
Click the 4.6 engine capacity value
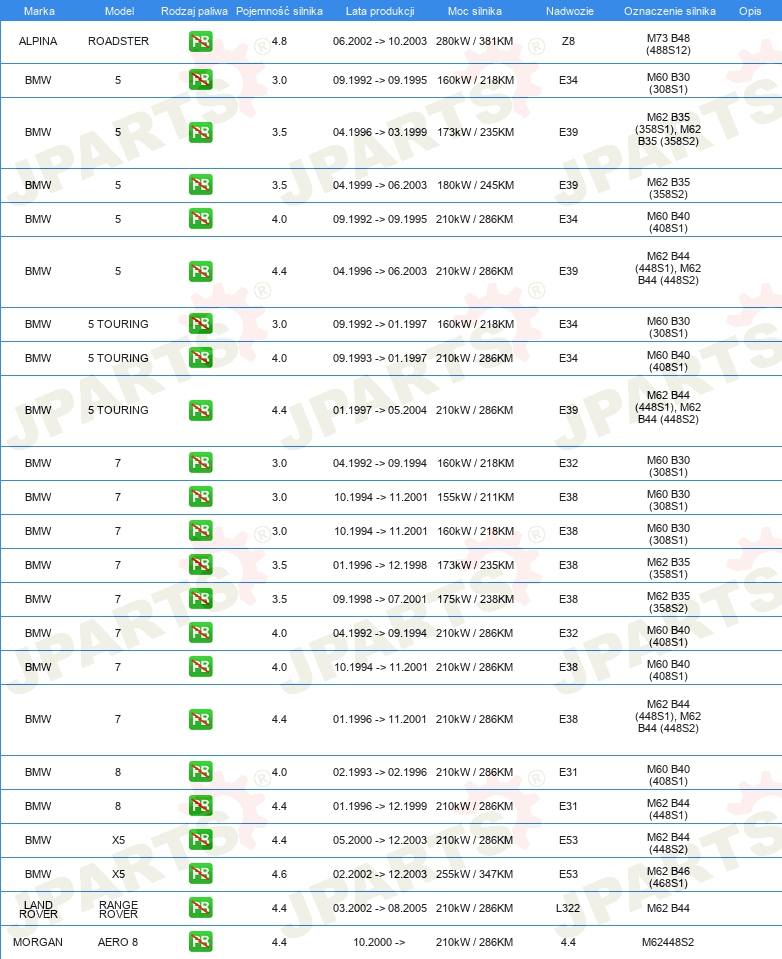coord(279,874)
